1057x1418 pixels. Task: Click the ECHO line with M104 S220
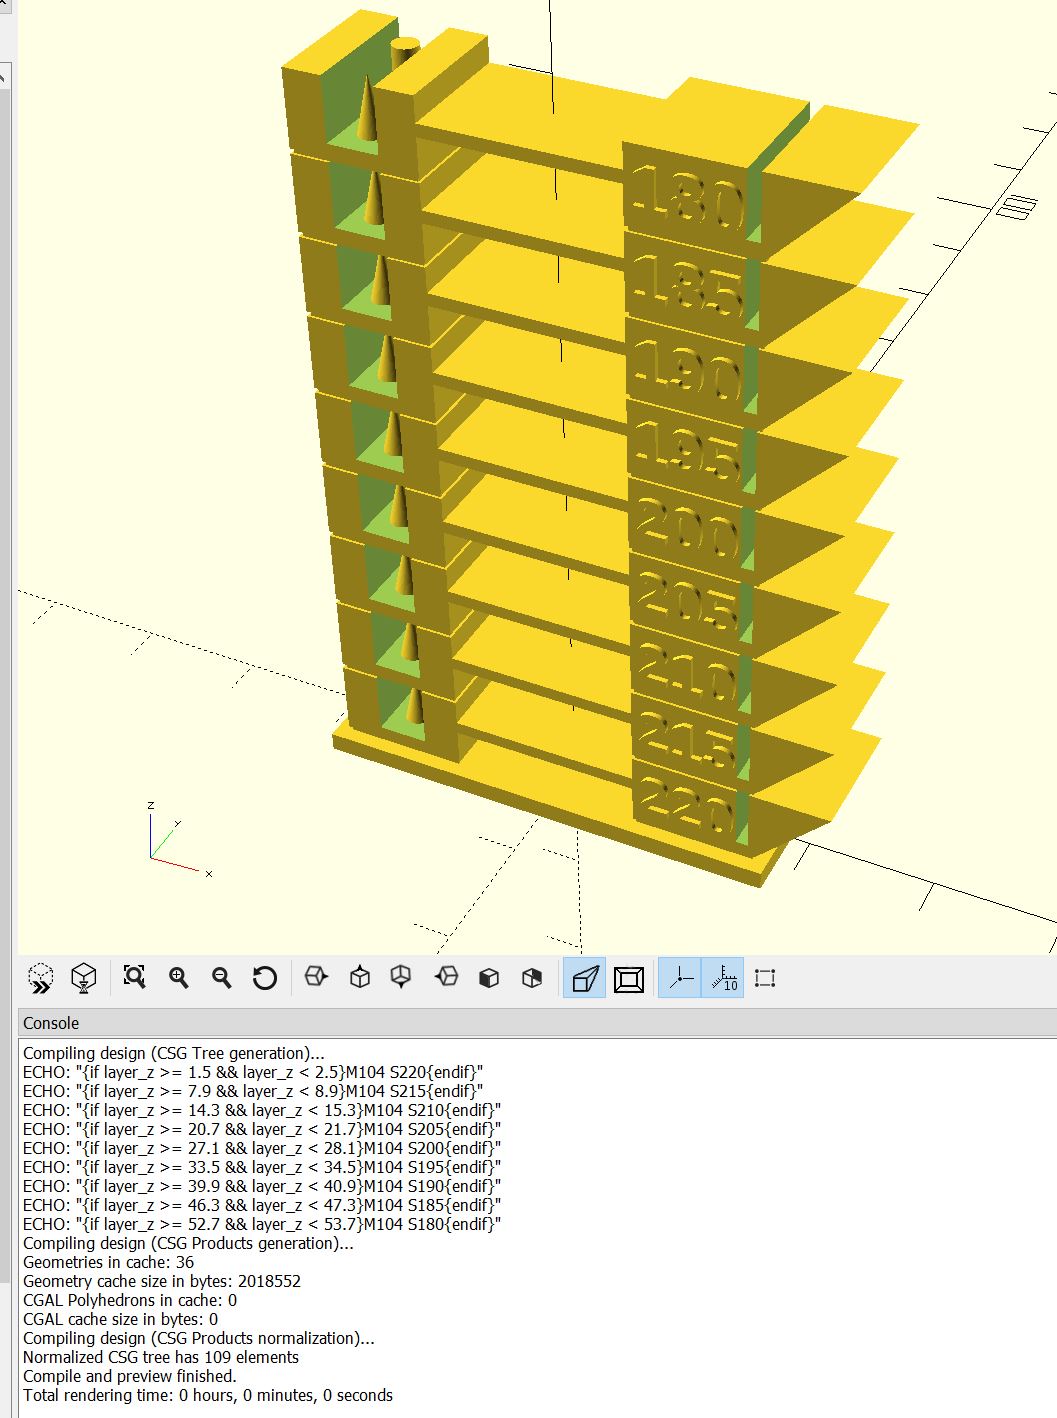coord(253,1072)
